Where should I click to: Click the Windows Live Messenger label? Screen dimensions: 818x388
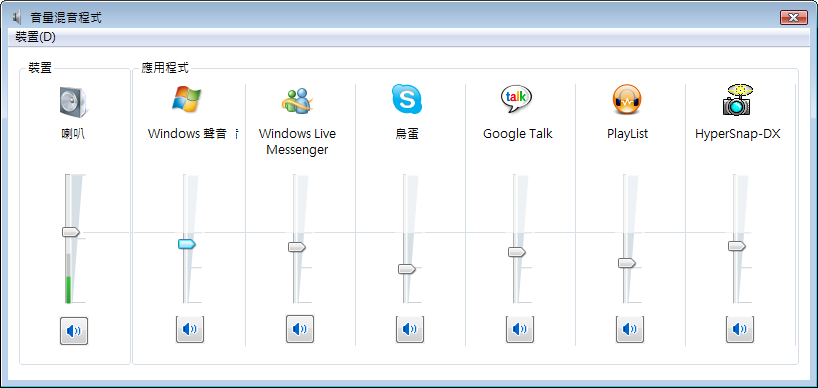click(297, 142)
